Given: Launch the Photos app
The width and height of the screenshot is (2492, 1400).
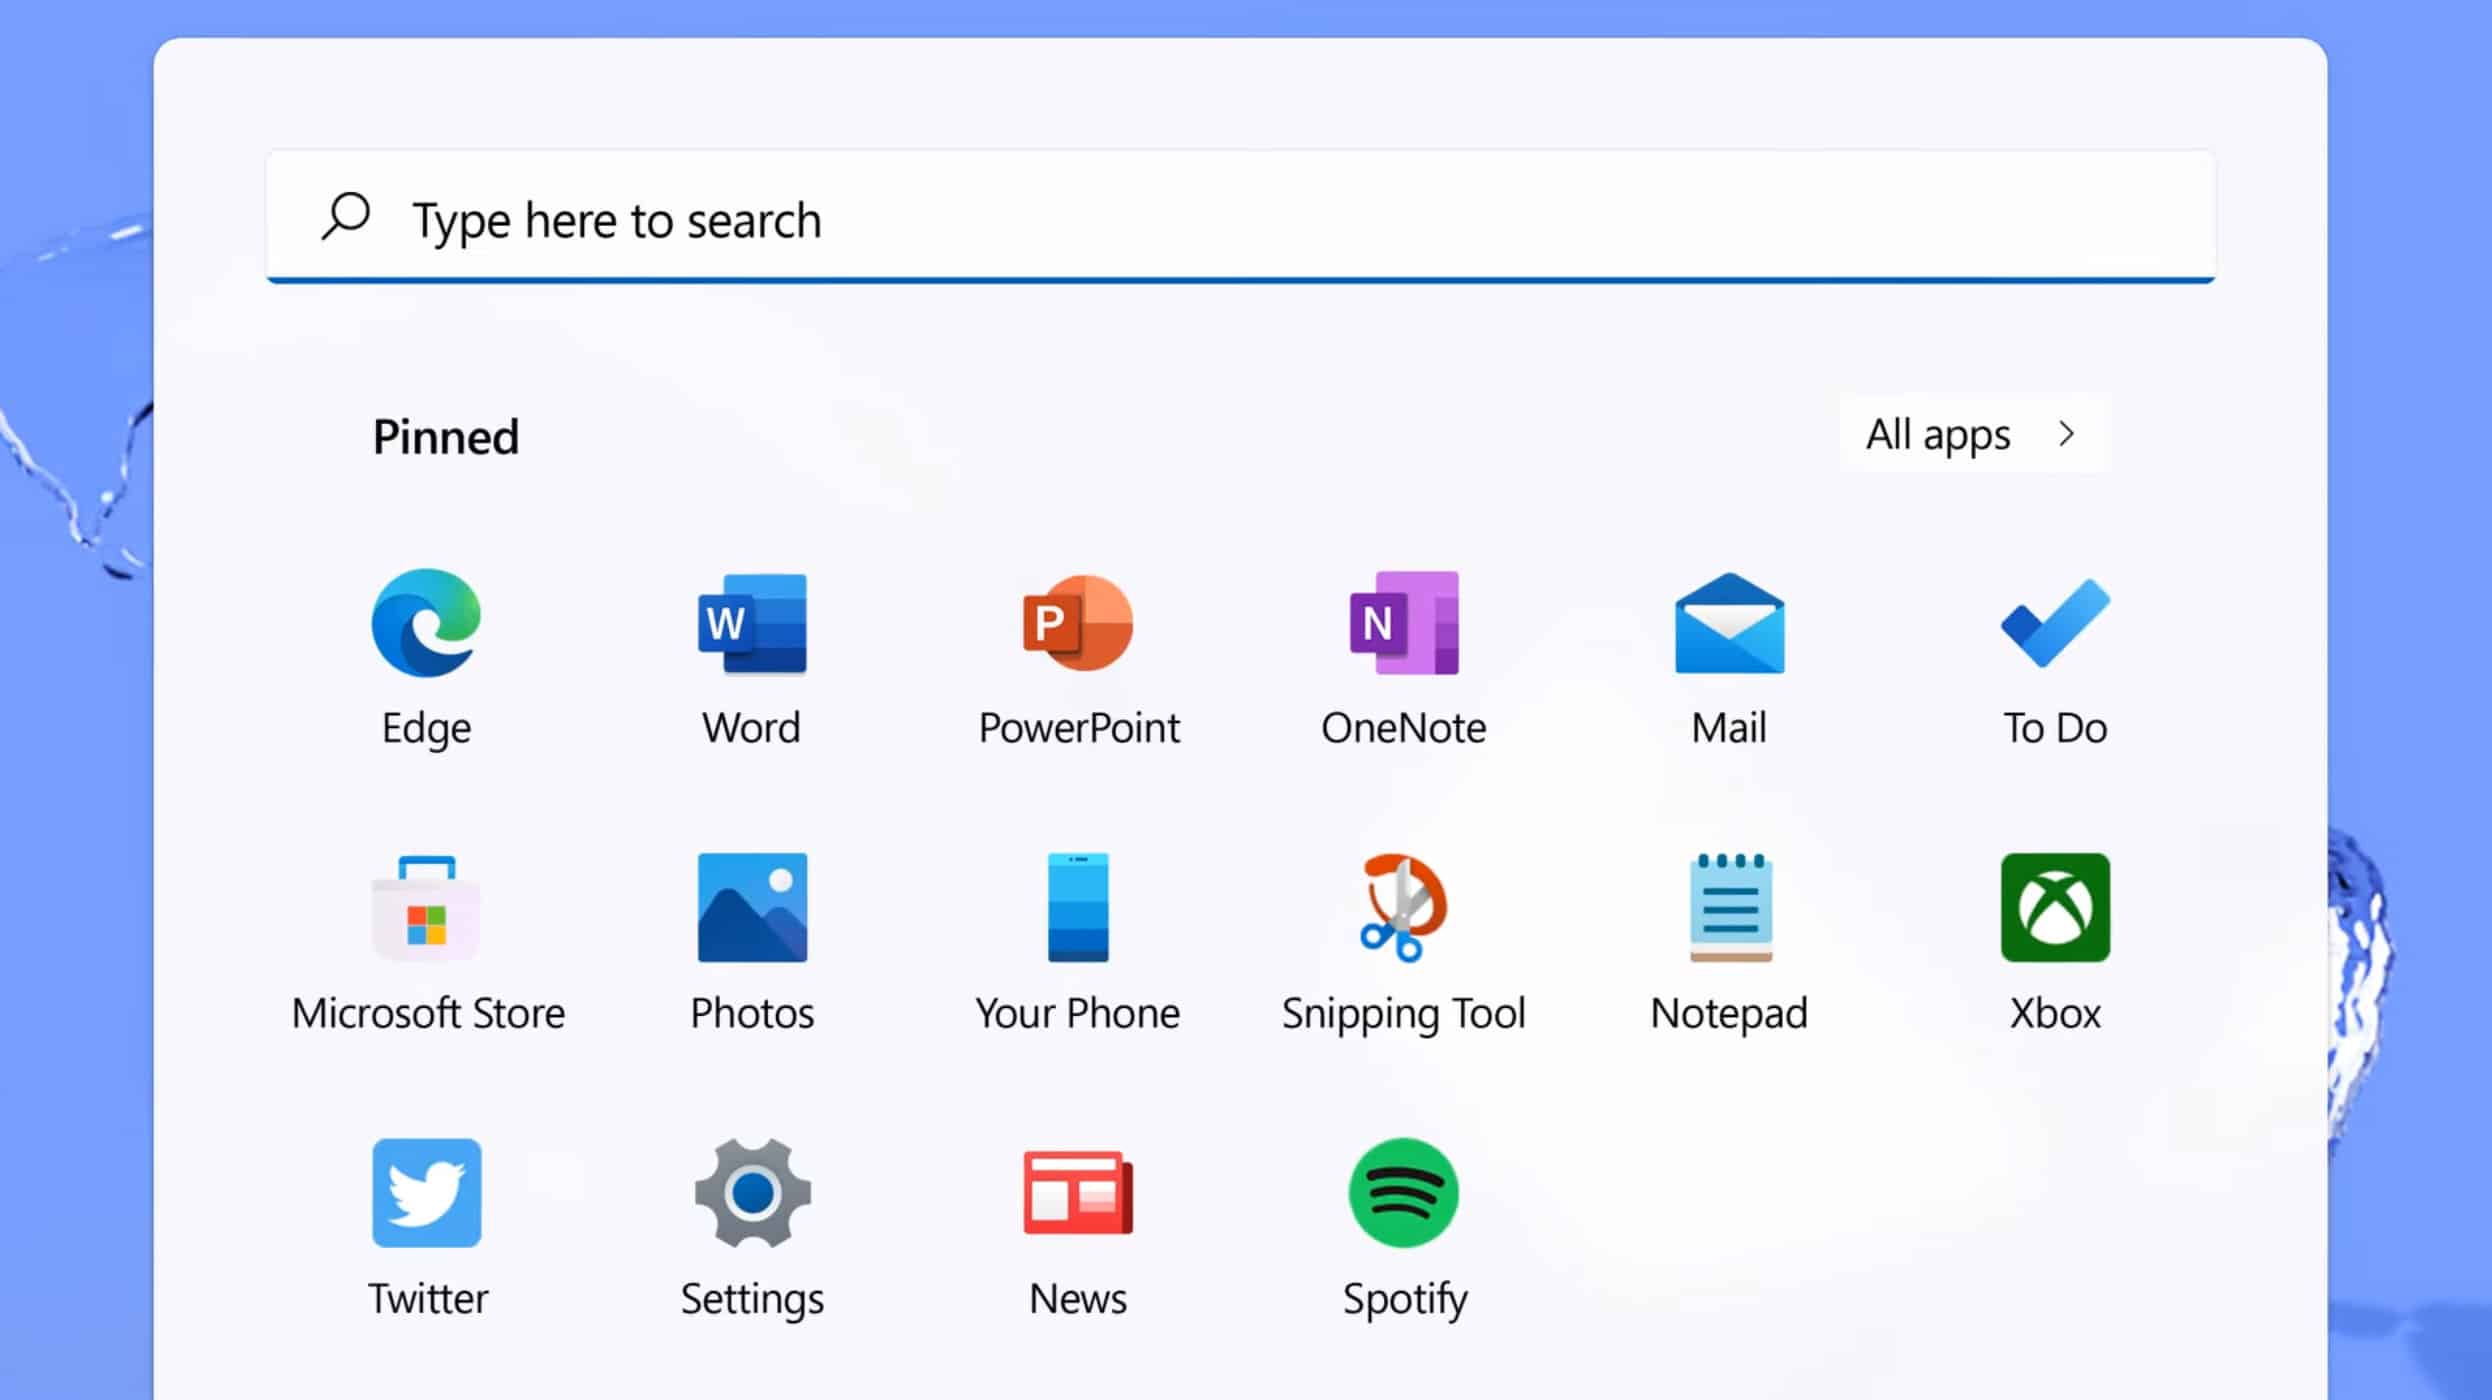Looking at the screenshot, I should click(x=752, y=908).
